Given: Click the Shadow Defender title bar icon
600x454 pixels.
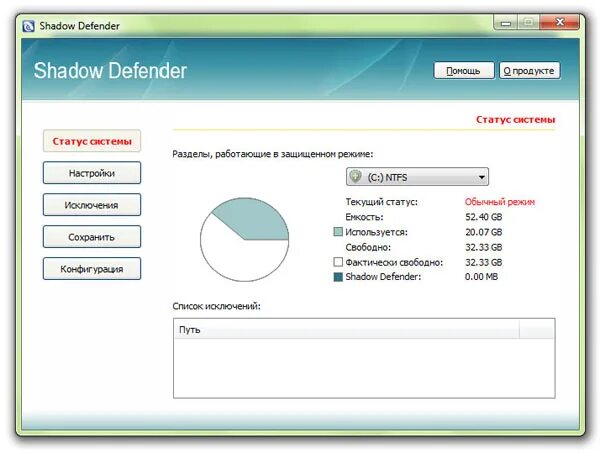Looking at the screenshot, I should click(29, 26).
